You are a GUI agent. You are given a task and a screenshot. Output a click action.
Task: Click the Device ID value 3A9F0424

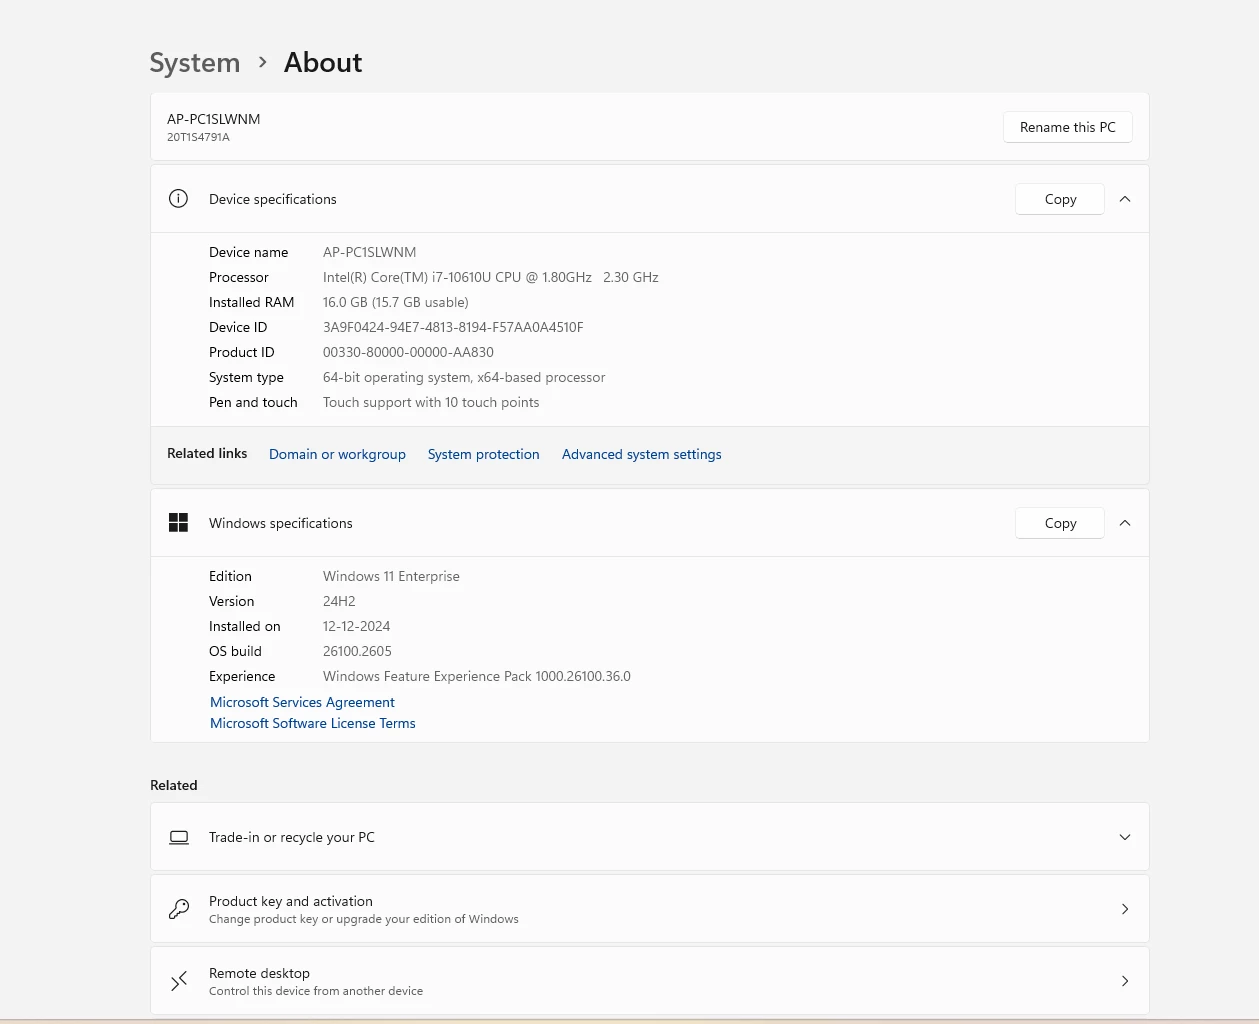pos(453,327)
